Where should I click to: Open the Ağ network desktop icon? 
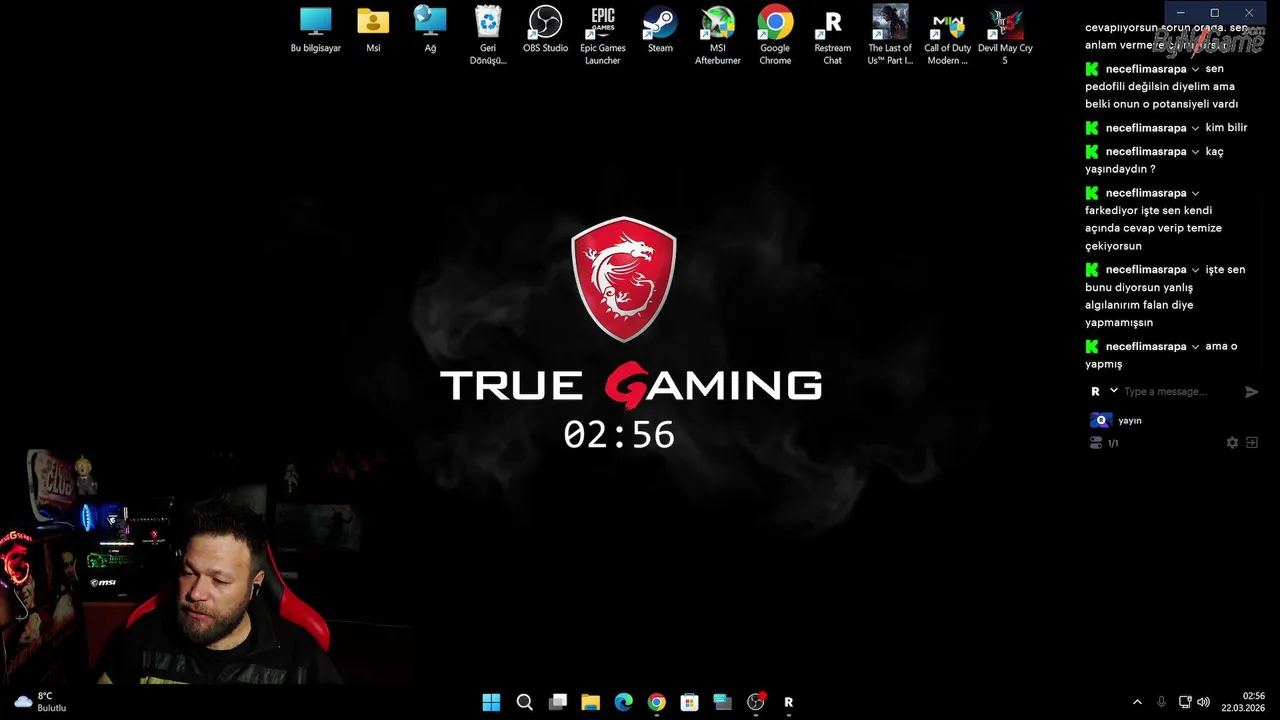click(430, 30)
